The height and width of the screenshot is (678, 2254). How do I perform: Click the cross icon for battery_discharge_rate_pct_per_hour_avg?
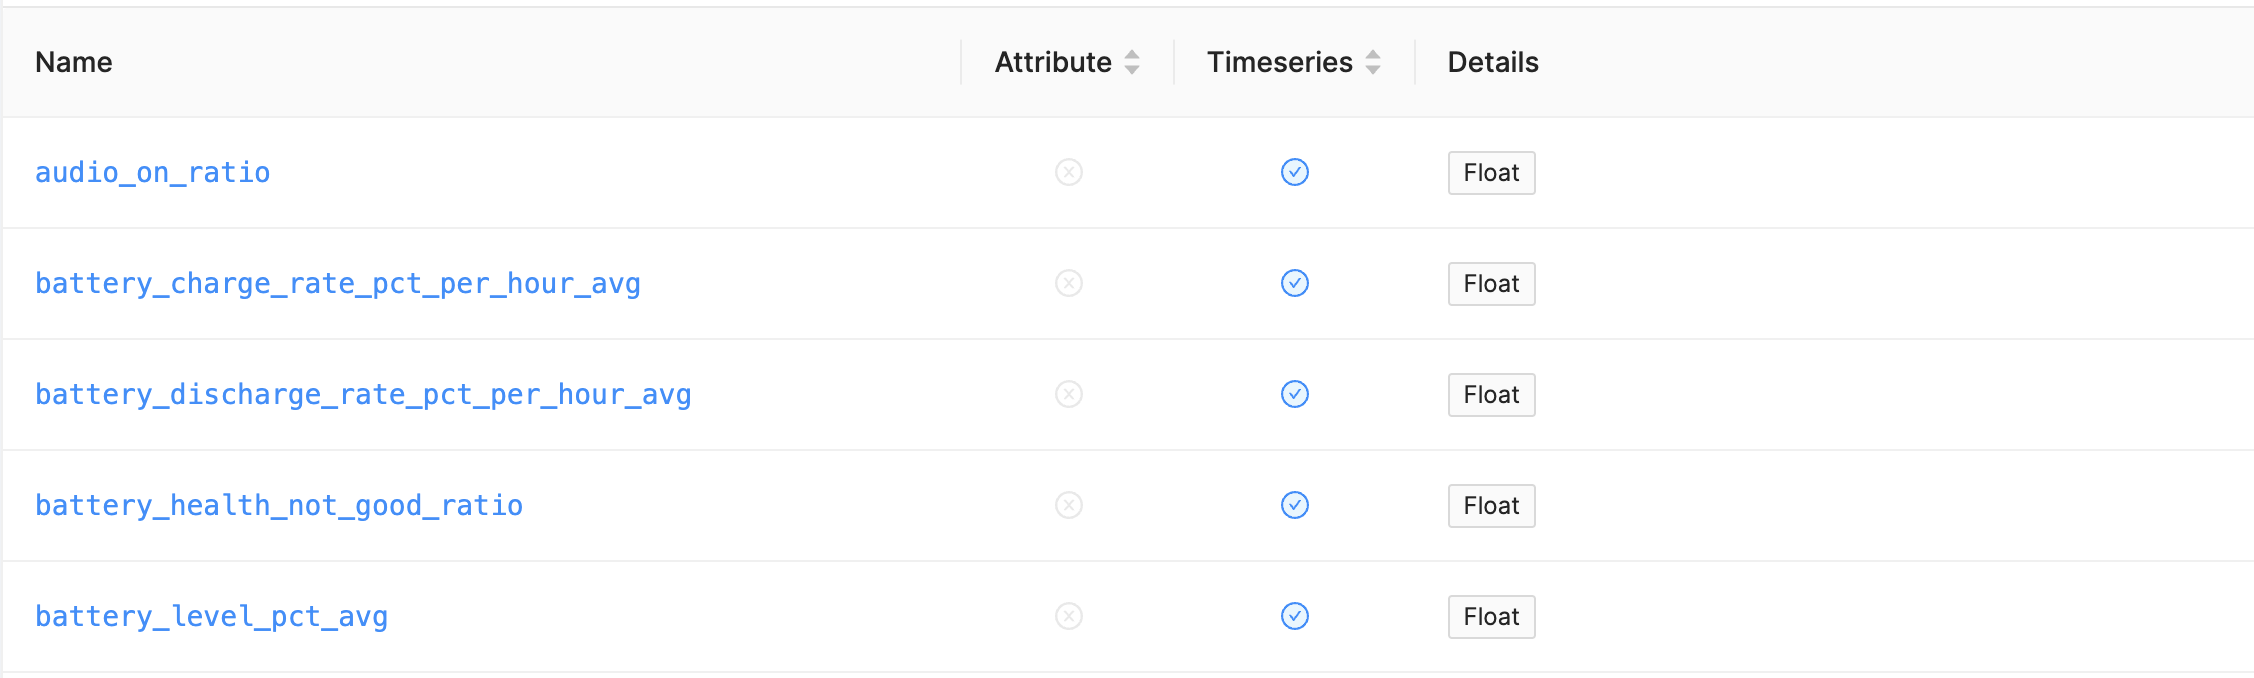[x=1069, y=395]
